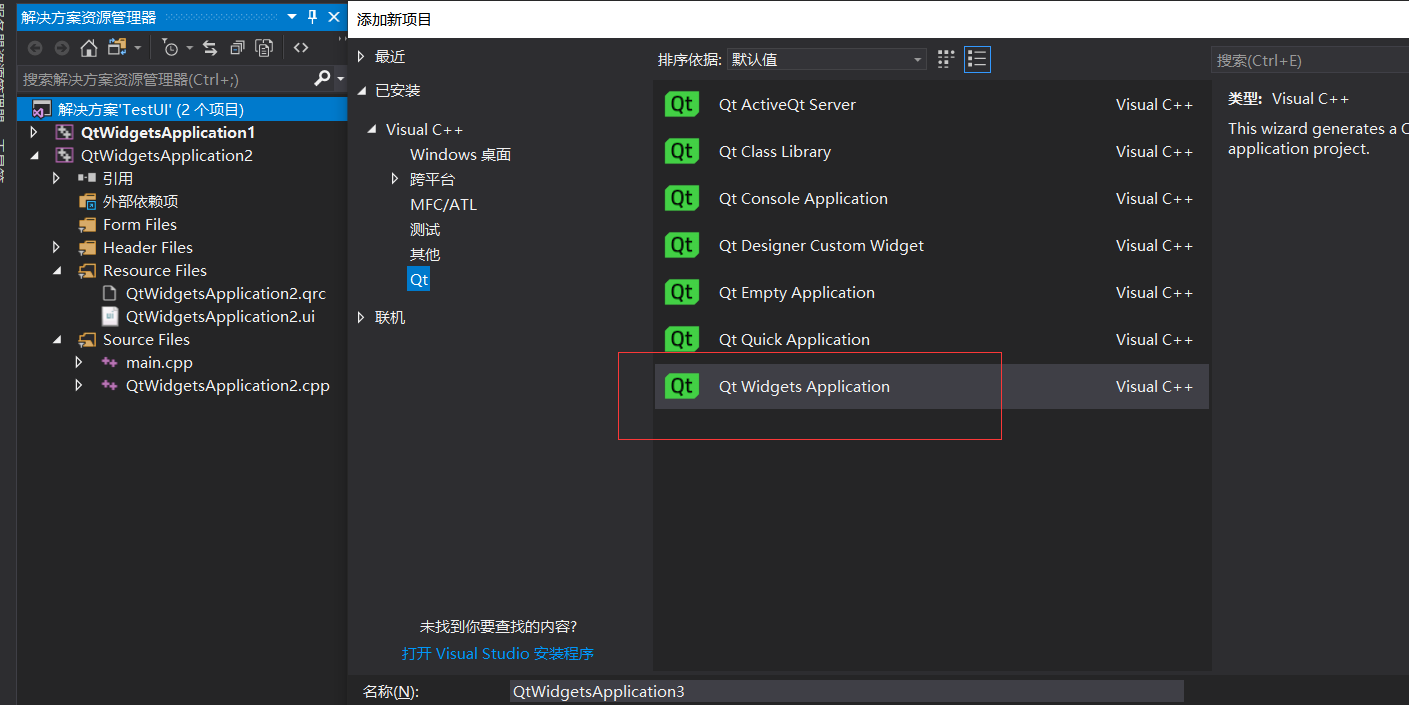Viewport: 1409px width, 705px height.
Task: Expand the 引用 references node
Action: click(x=57, y=178)
